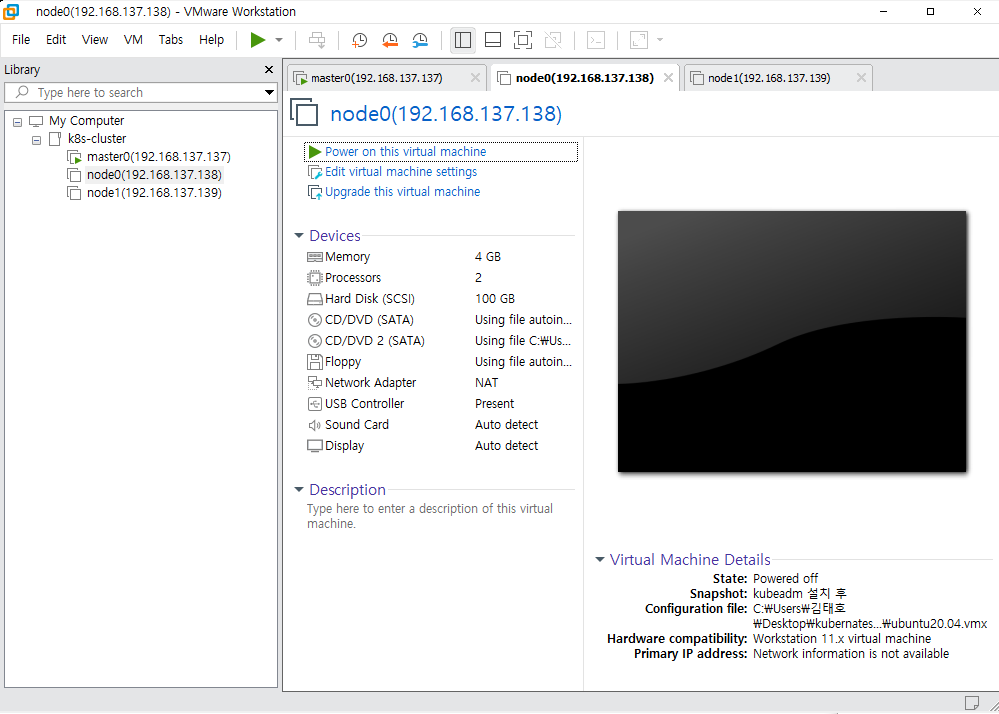999x714 pixels.
Task: Click the console view toolbar icon
Action: click(x=596, y=40)
